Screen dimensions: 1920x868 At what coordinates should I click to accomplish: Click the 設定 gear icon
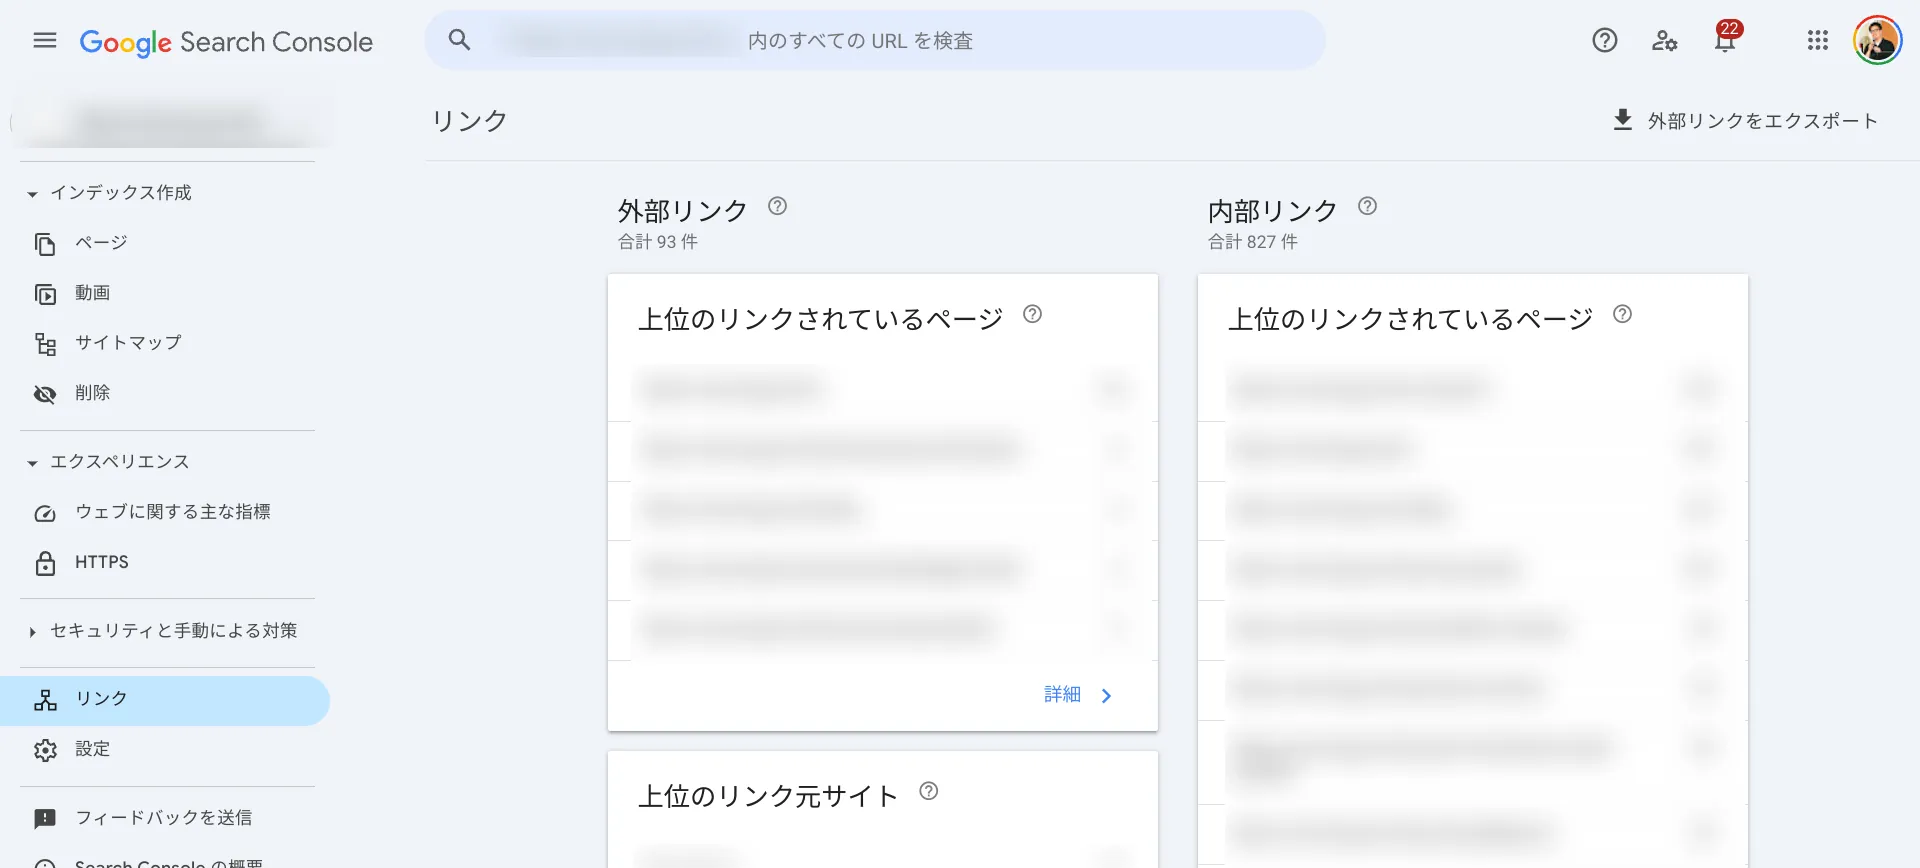(x=45, y=750)
